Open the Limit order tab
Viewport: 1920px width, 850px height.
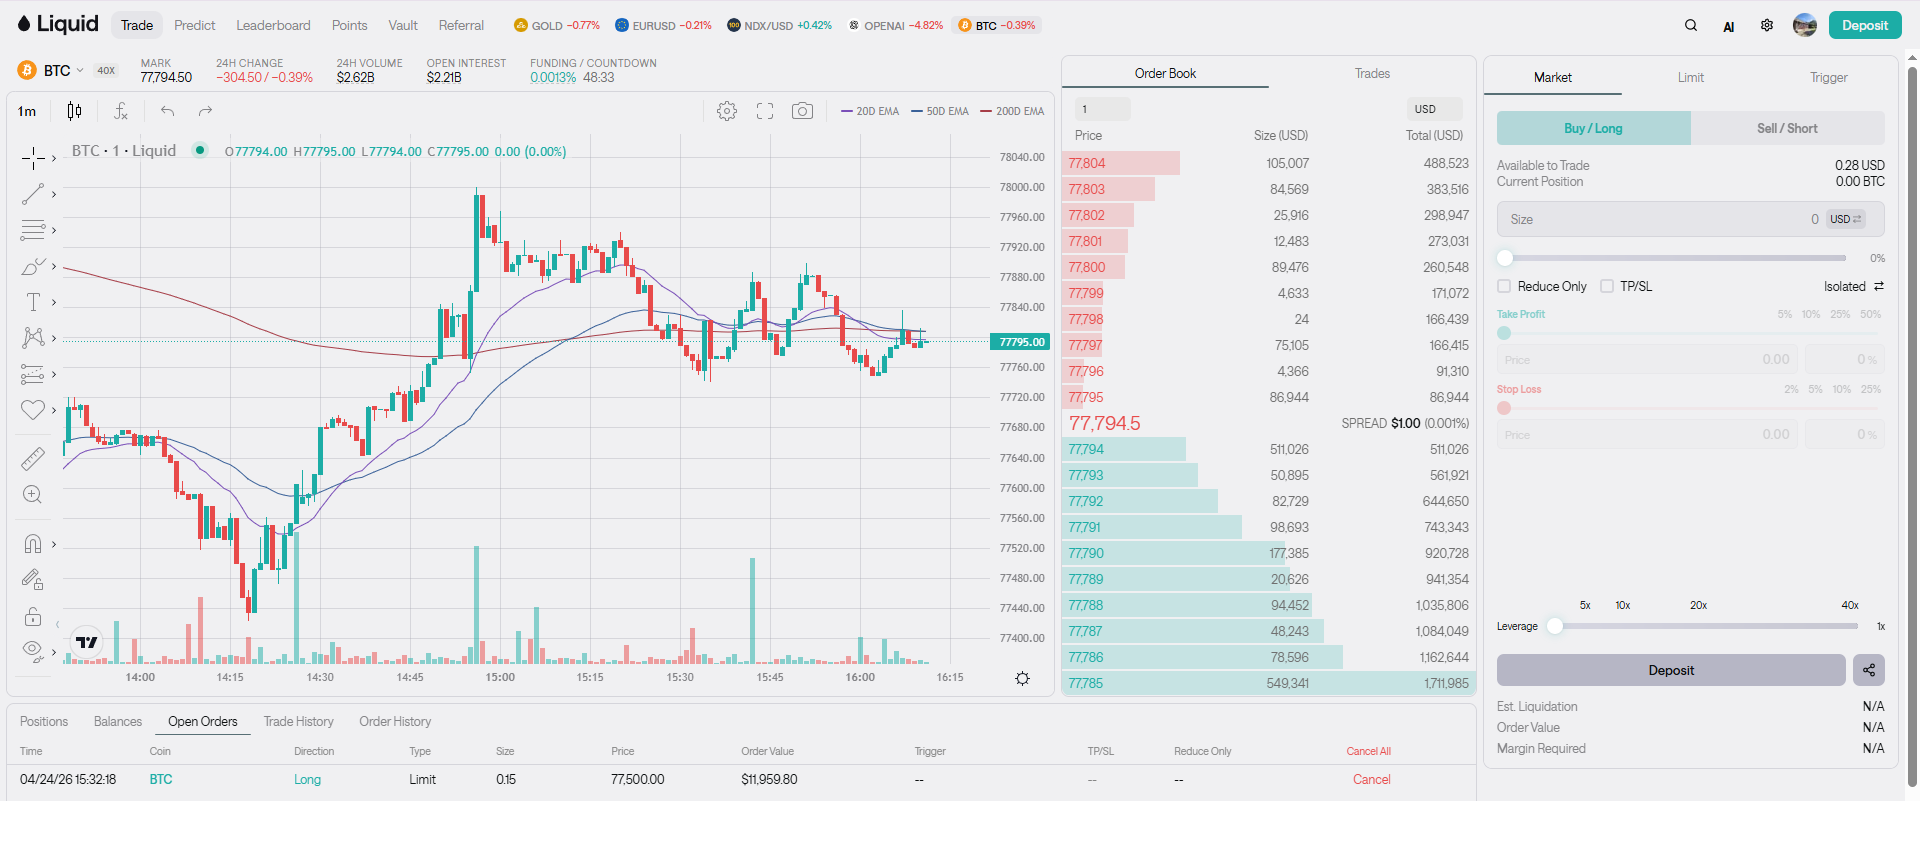[x=1690, y=77]
